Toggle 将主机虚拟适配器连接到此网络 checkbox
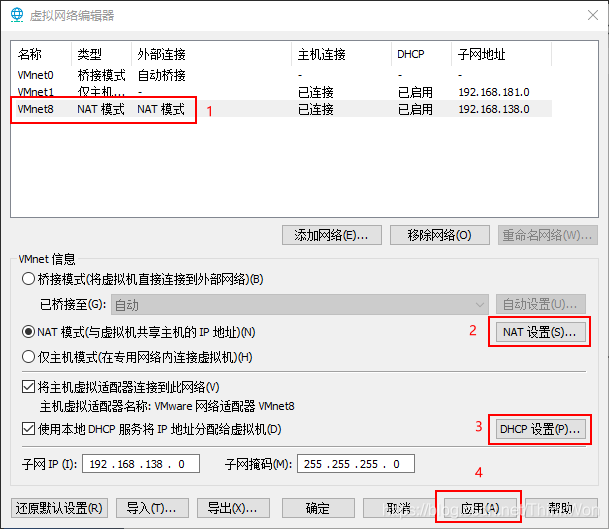 [x=28, y=387]
